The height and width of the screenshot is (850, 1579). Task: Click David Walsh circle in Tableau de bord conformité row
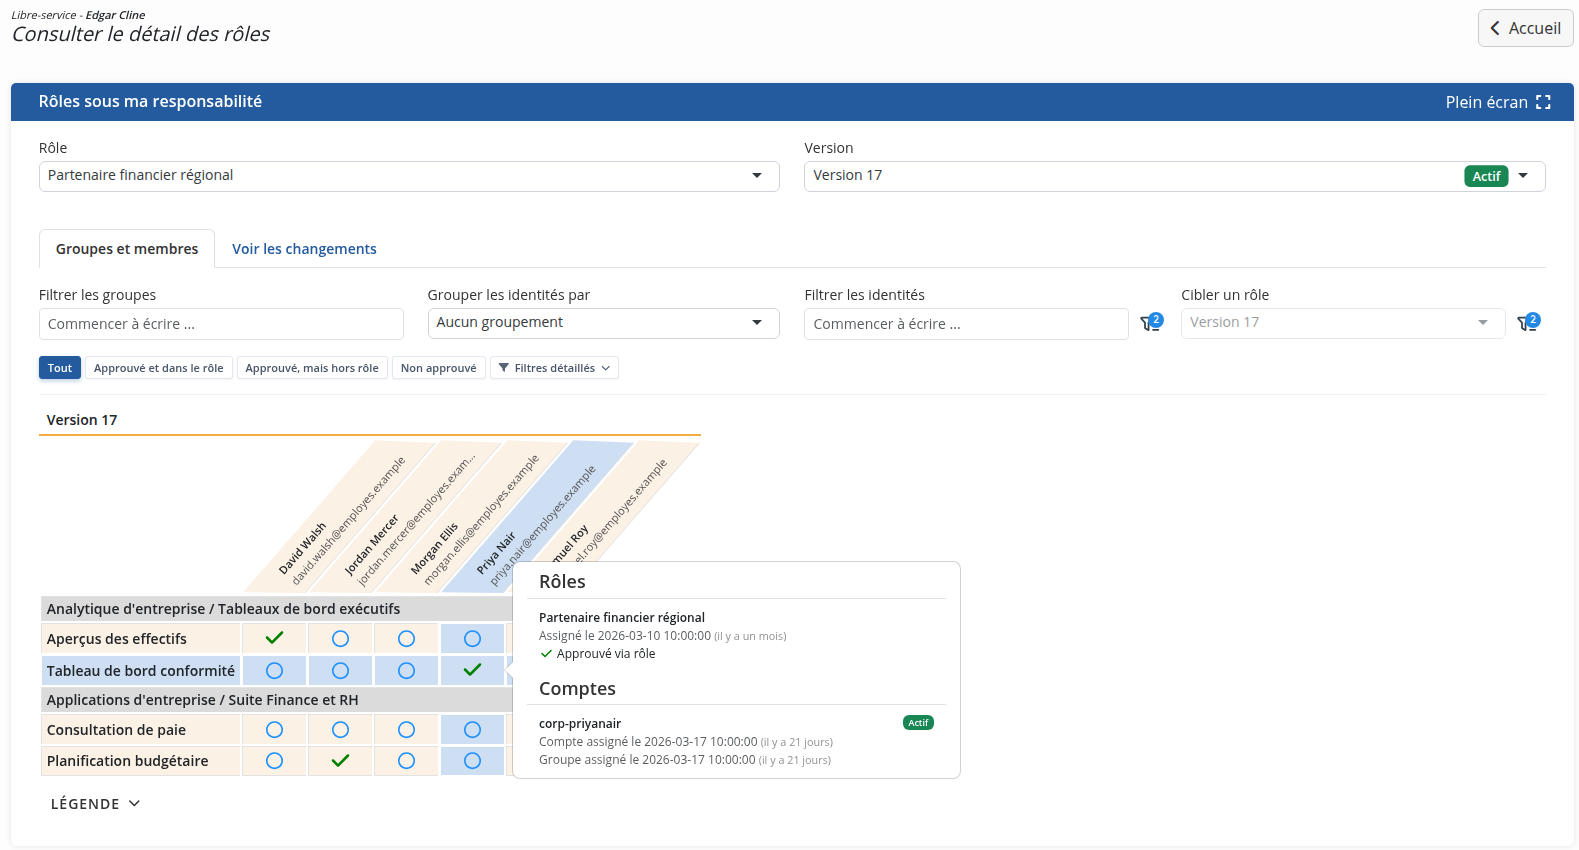pos(274,671)
